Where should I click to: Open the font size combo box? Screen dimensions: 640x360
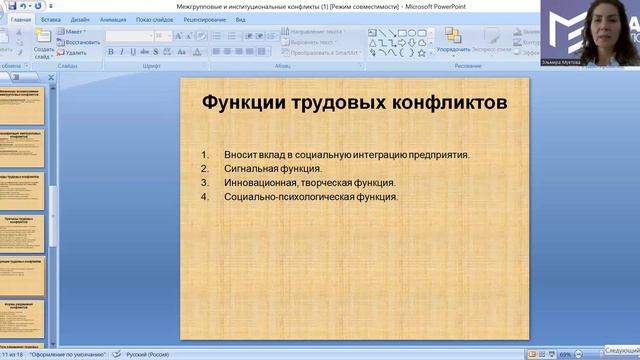[163, 36]
